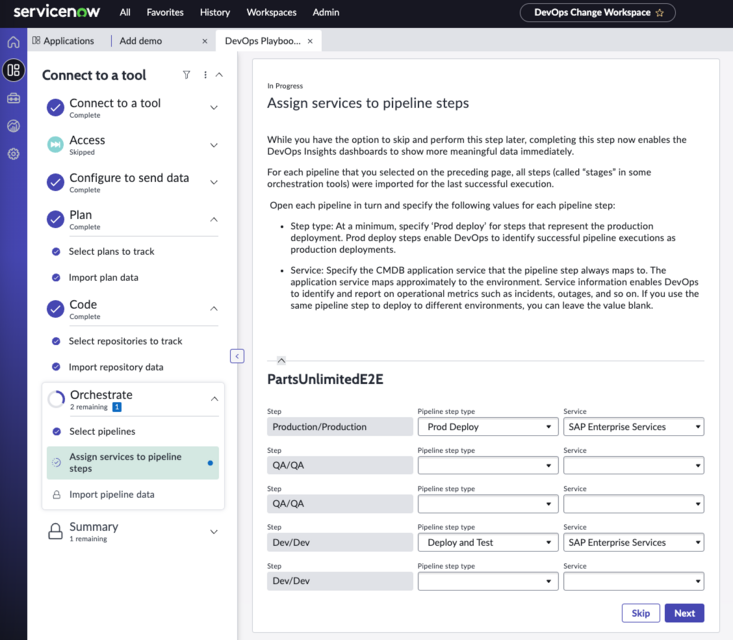The image size is (733, 640).
Task: Click the Plan complete checkmark icon
Action: 55,219
